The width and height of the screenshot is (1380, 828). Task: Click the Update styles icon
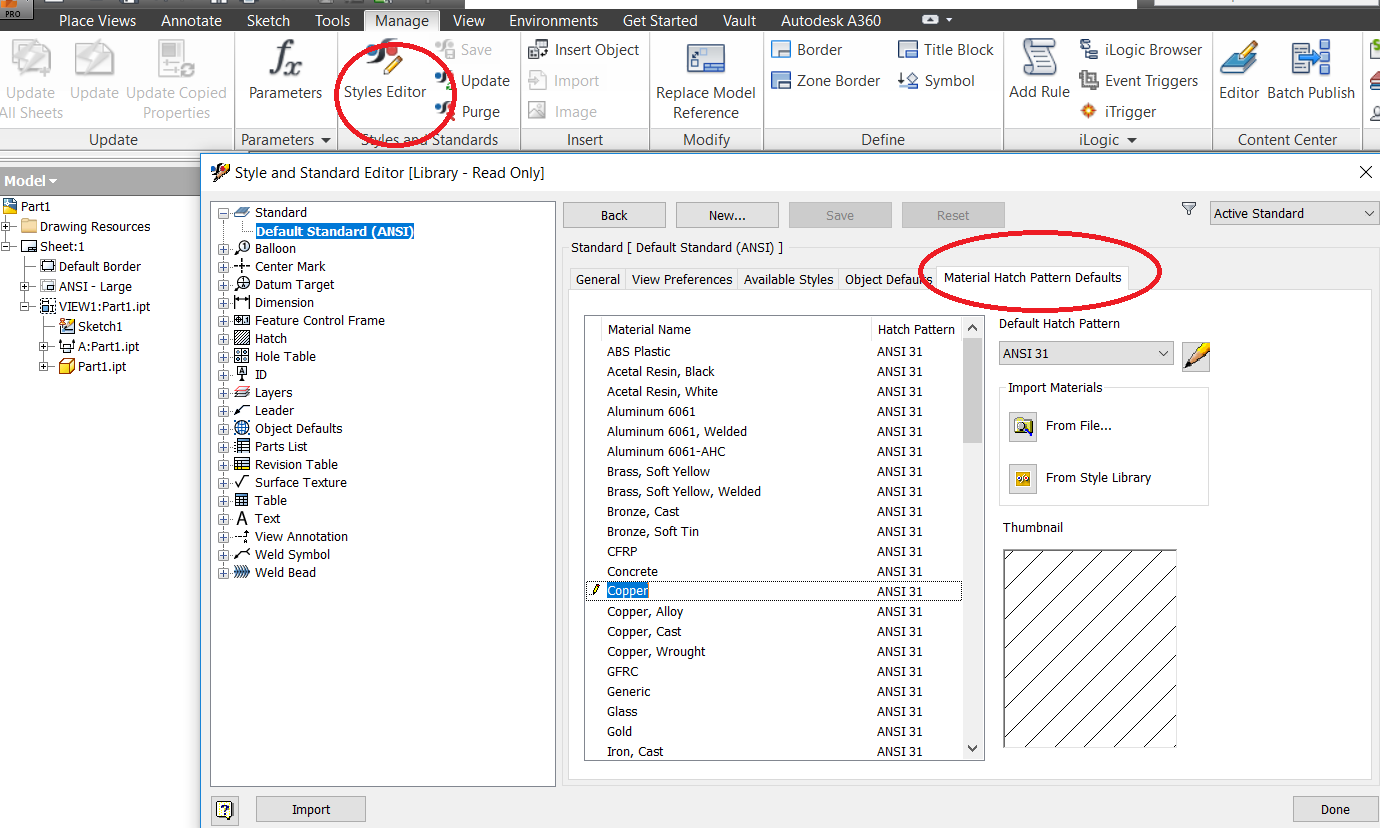[x=445, y=80]
